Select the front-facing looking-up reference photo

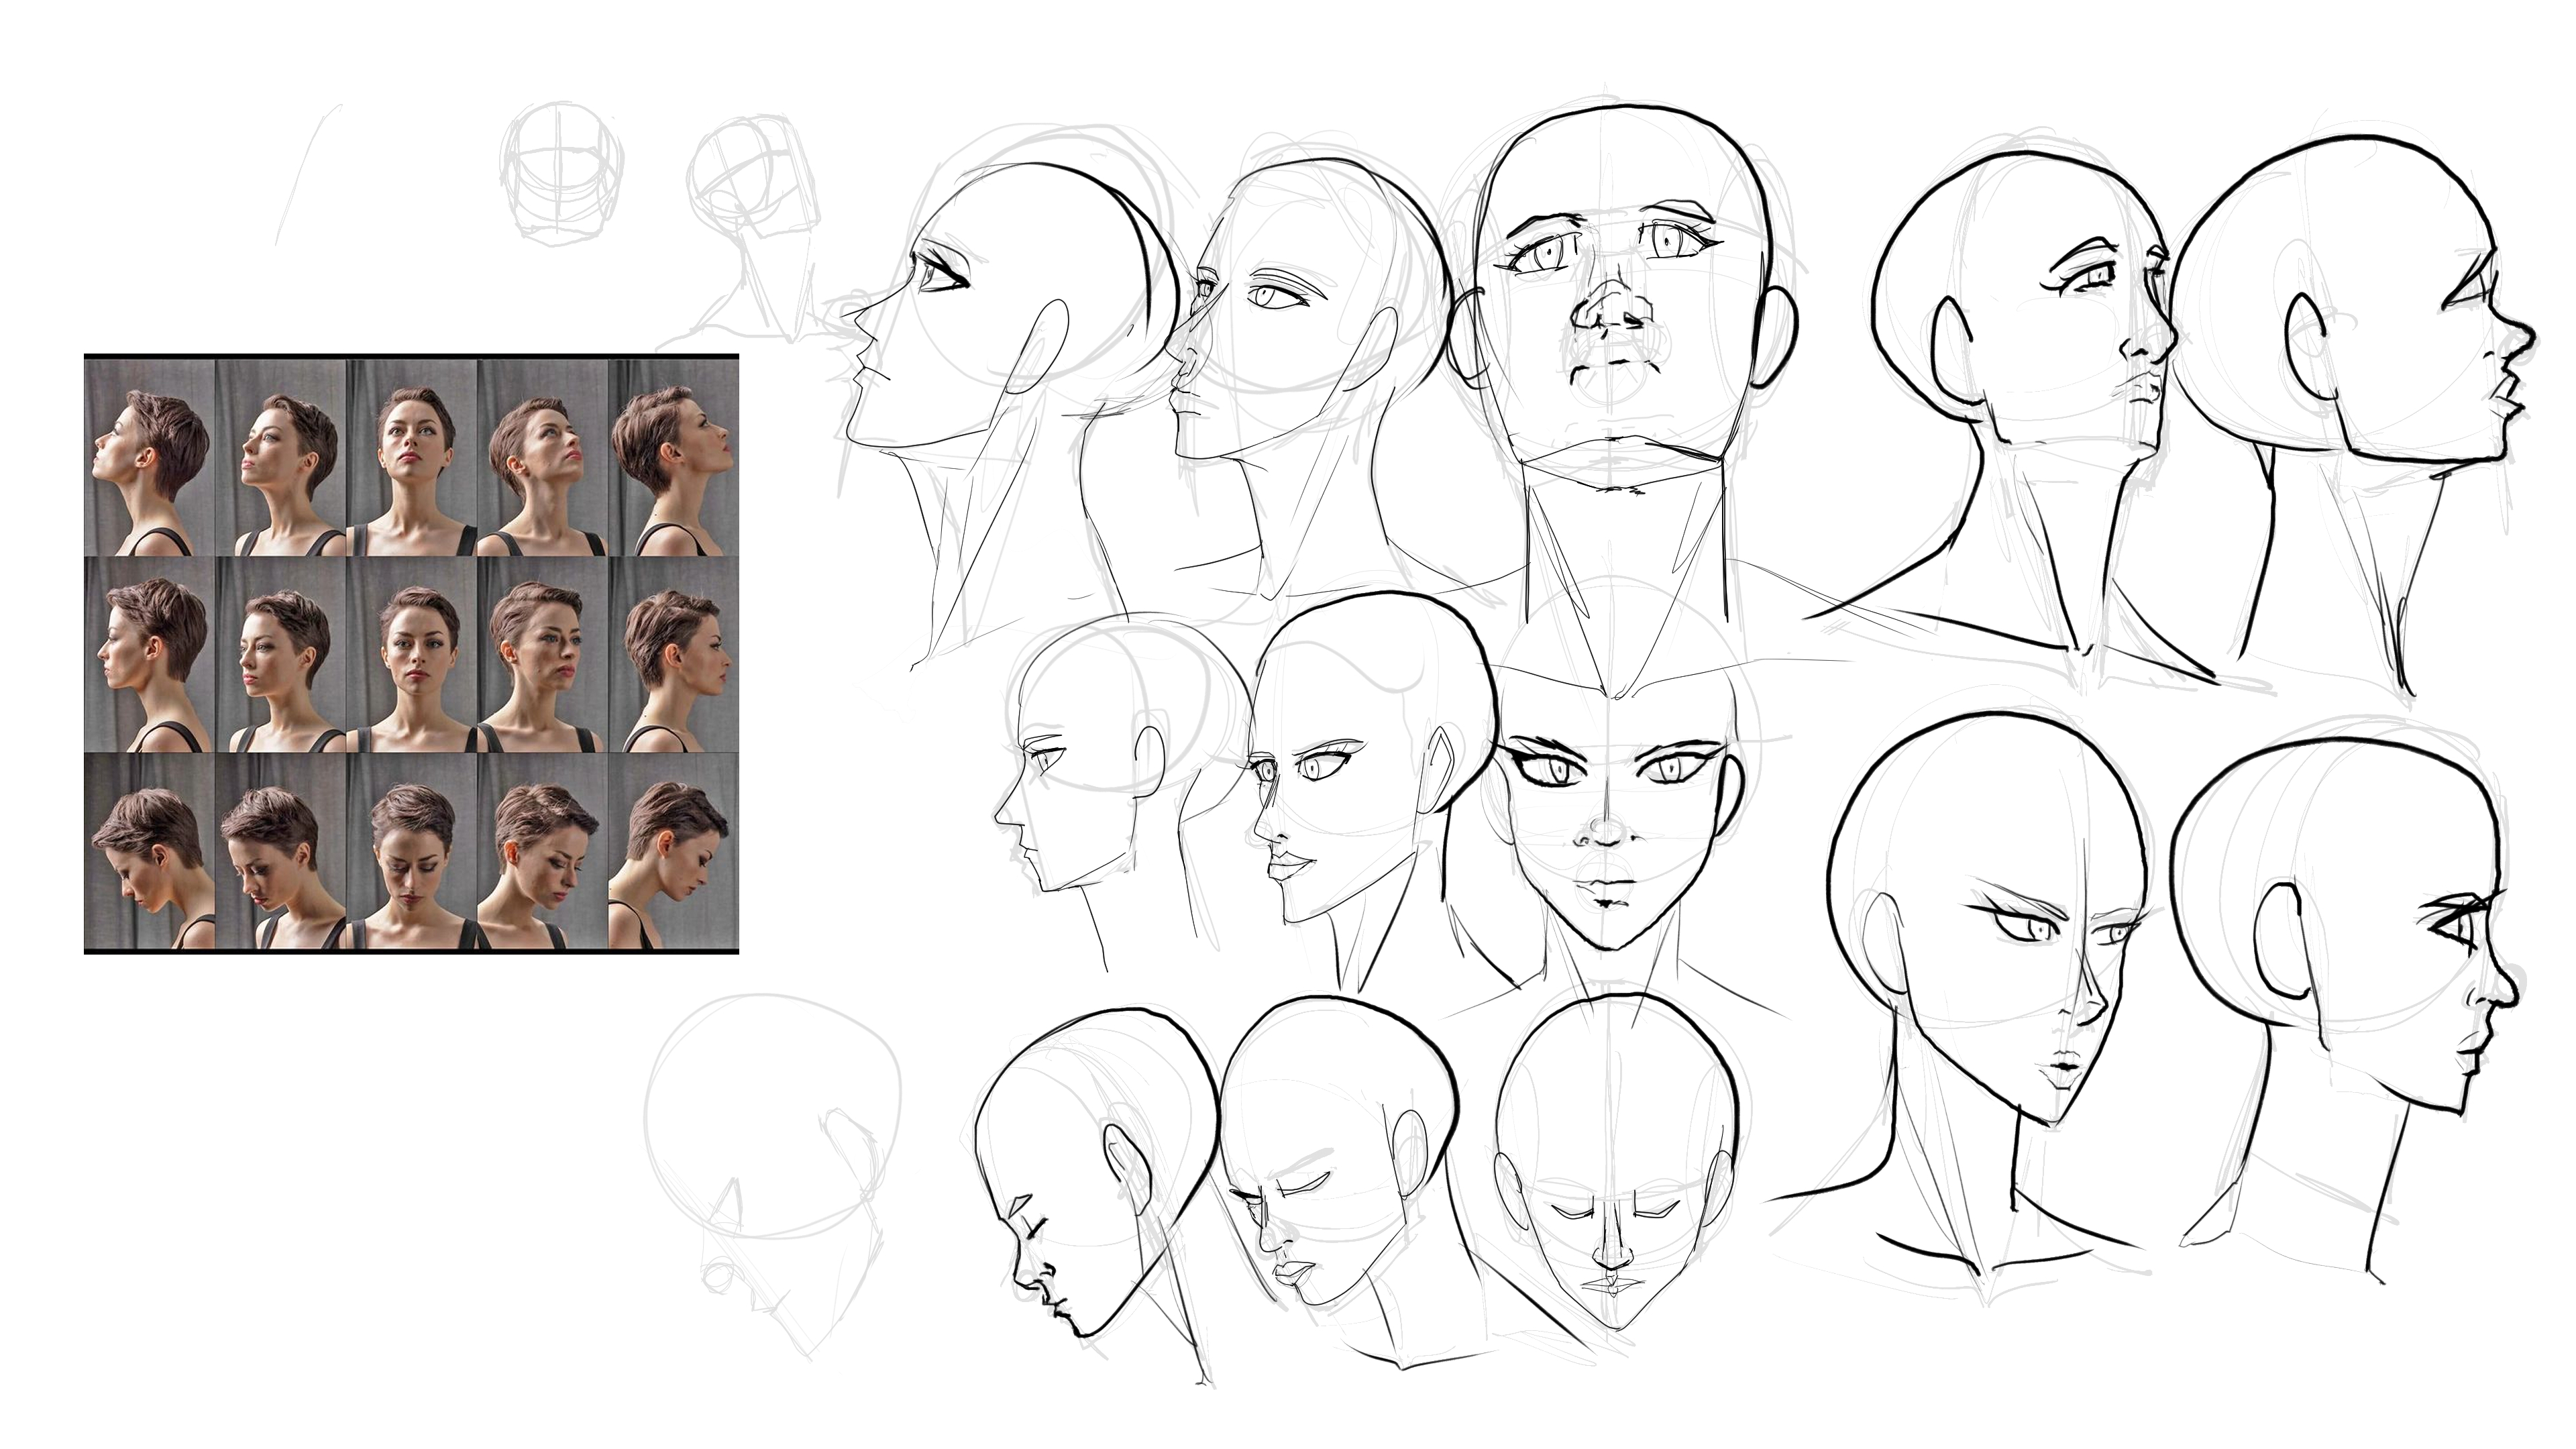click(412, 458)
